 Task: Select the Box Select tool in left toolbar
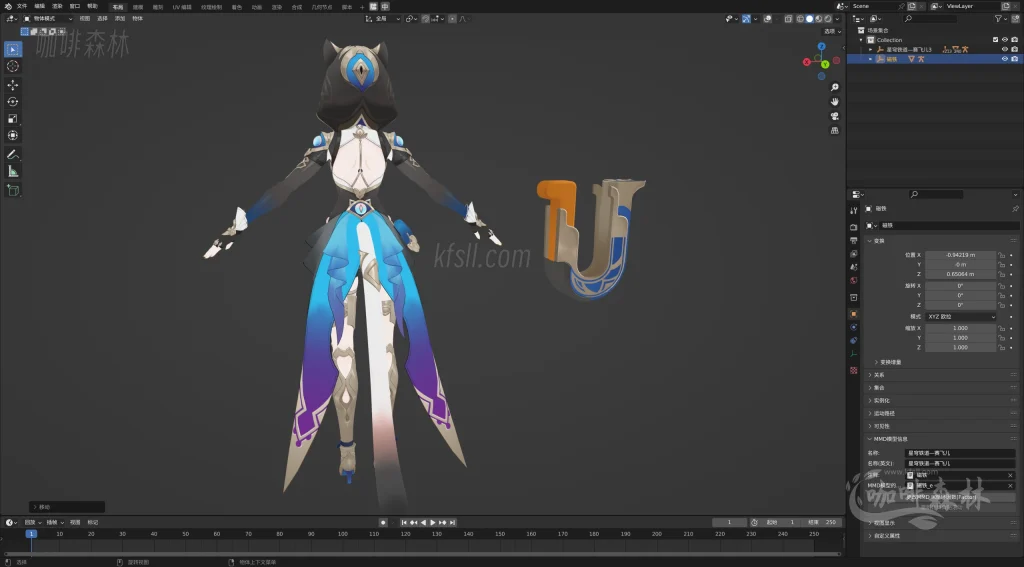12,49
